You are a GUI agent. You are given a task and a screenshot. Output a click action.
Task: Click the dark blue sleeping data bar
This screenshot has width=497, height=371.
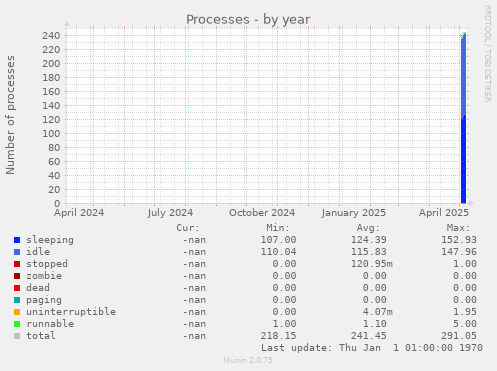click(x=463, y=160)
